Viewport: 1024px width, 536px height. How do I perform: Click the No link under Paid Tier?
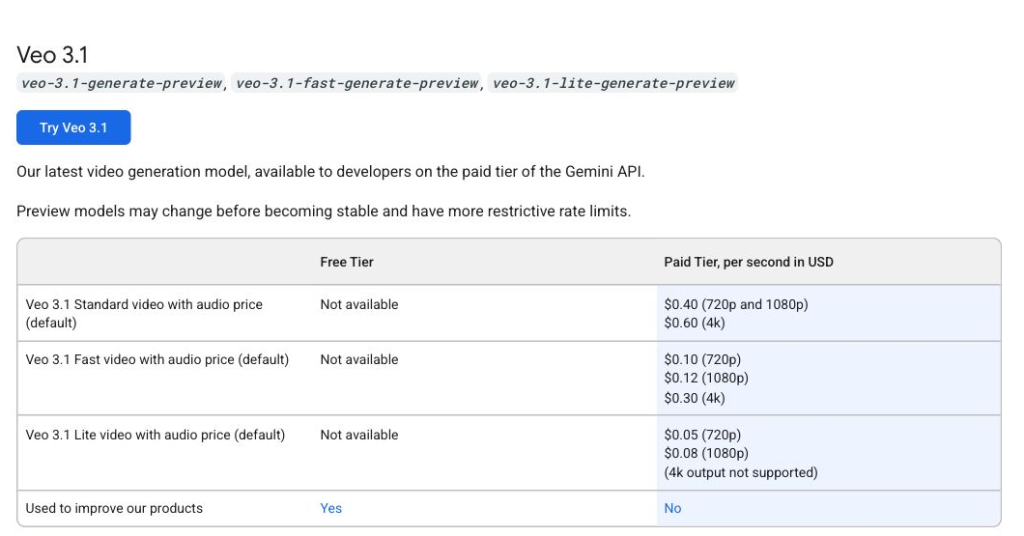(x=672, y=508)
